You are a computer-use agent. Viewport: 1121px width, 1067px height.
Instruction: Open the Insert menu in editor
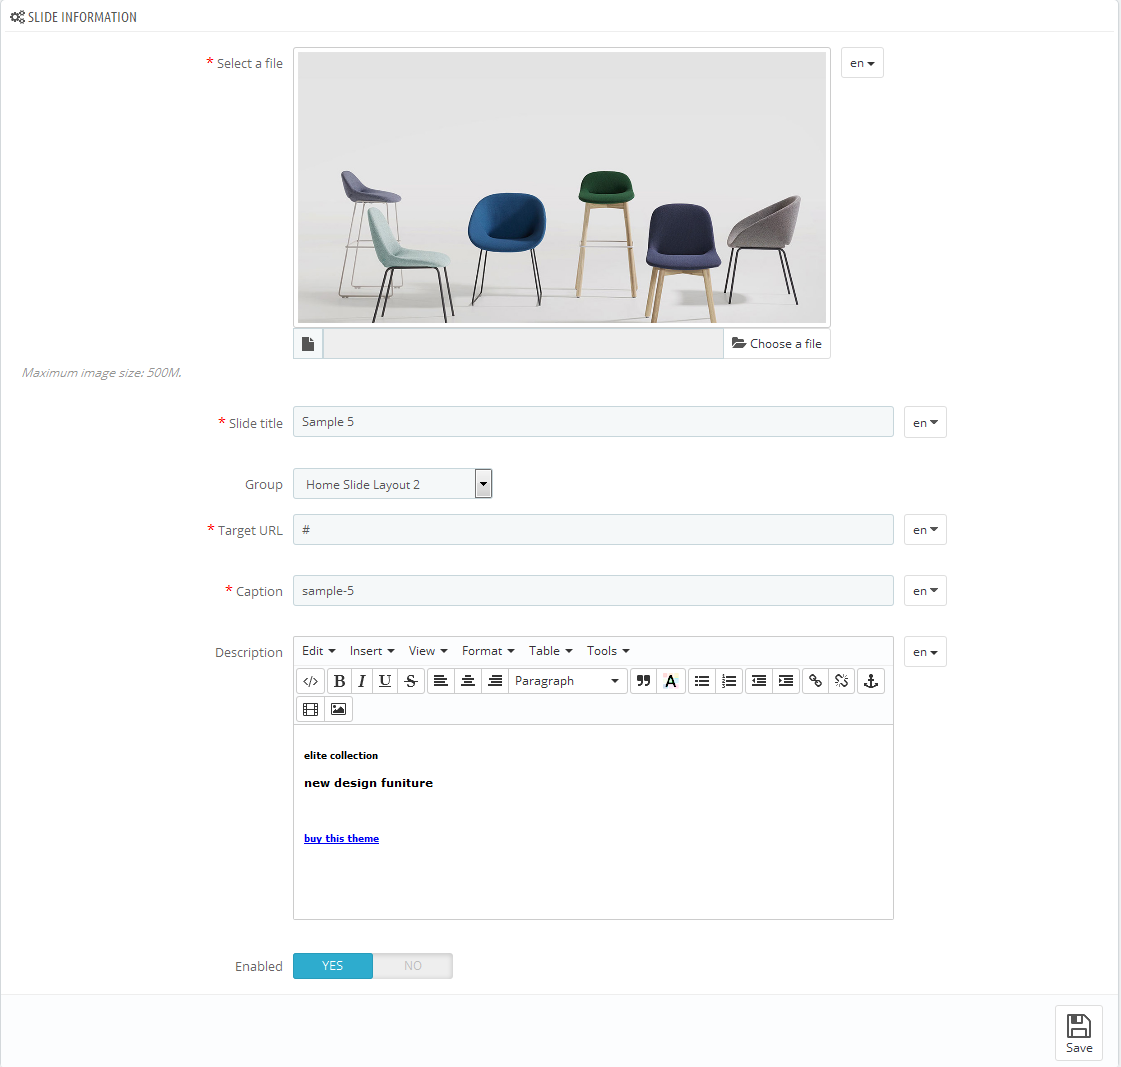[x=372, y=651]
